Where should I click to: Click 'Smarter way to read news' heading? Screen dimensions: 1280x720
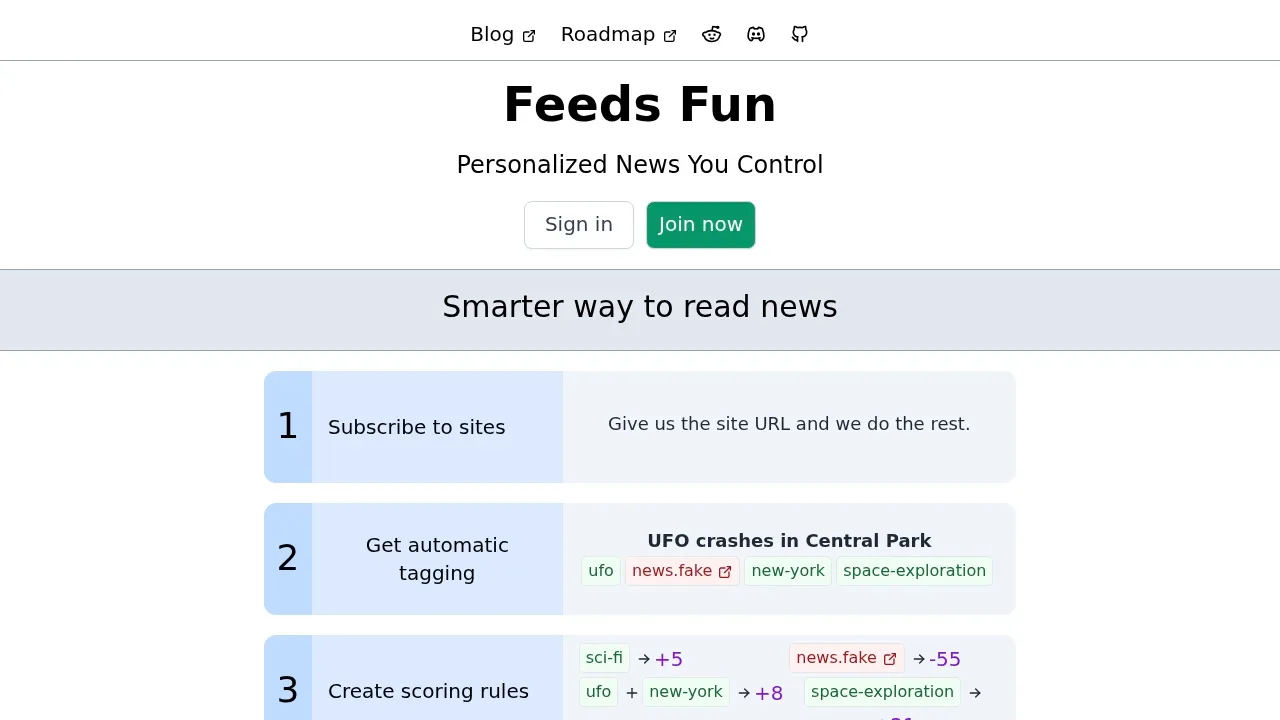pyautogui.click(x=640, y=307)
